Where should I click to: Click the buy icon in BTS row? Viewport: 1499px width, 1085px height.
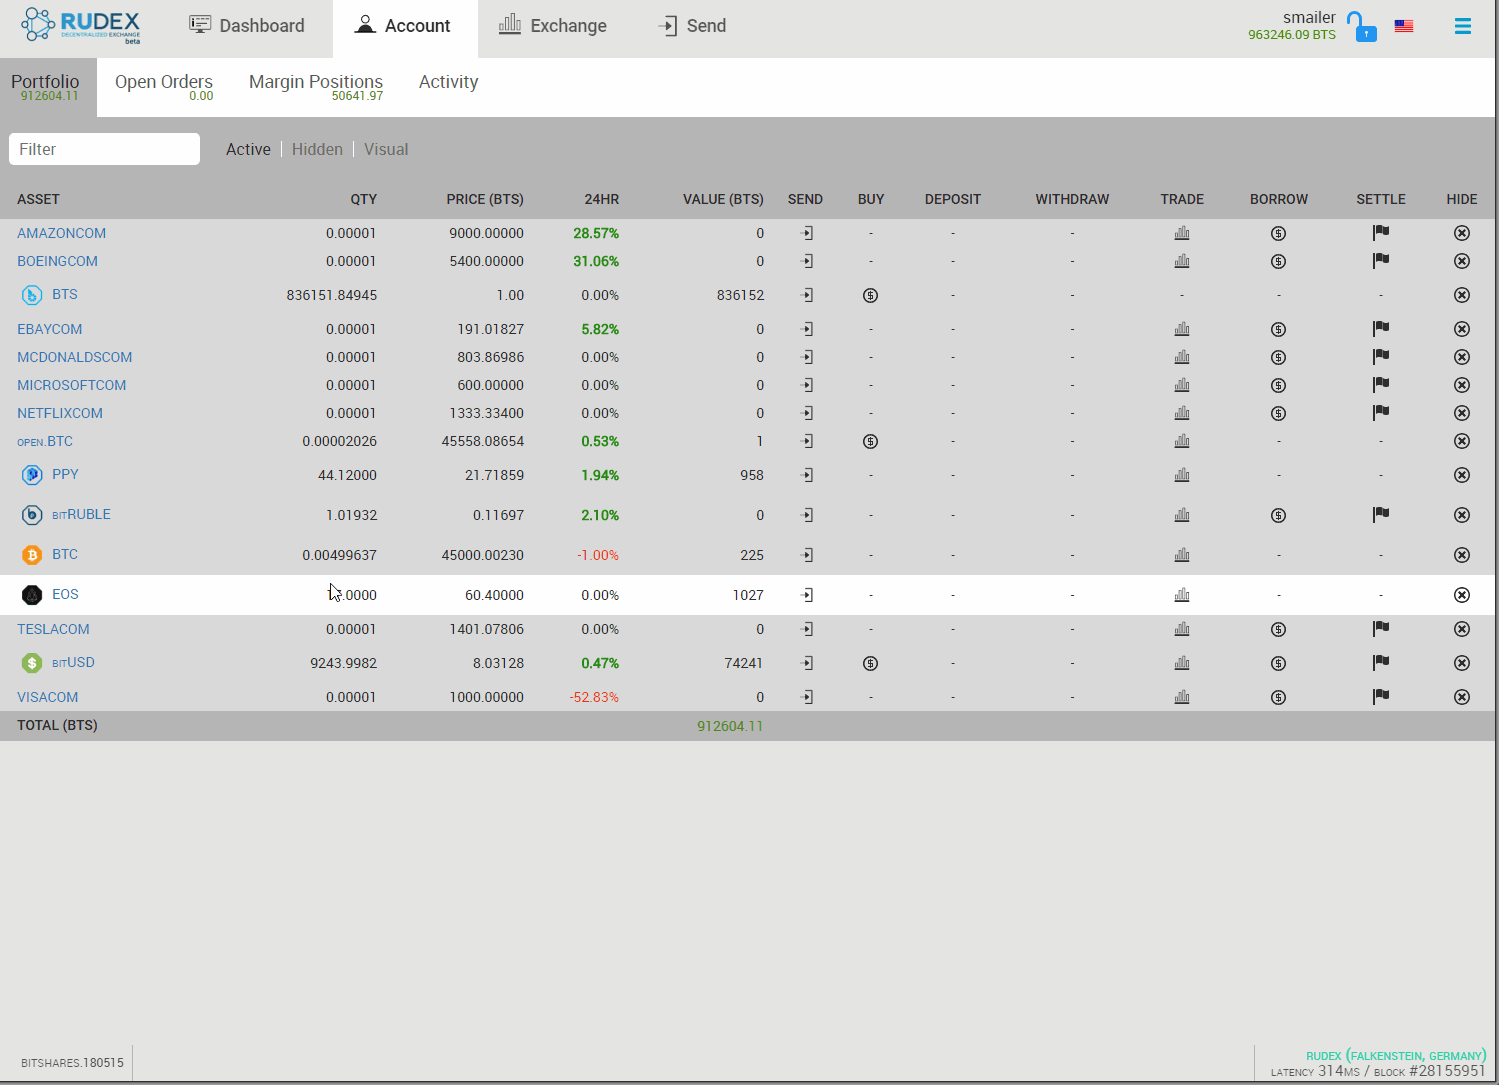[870, 295]
